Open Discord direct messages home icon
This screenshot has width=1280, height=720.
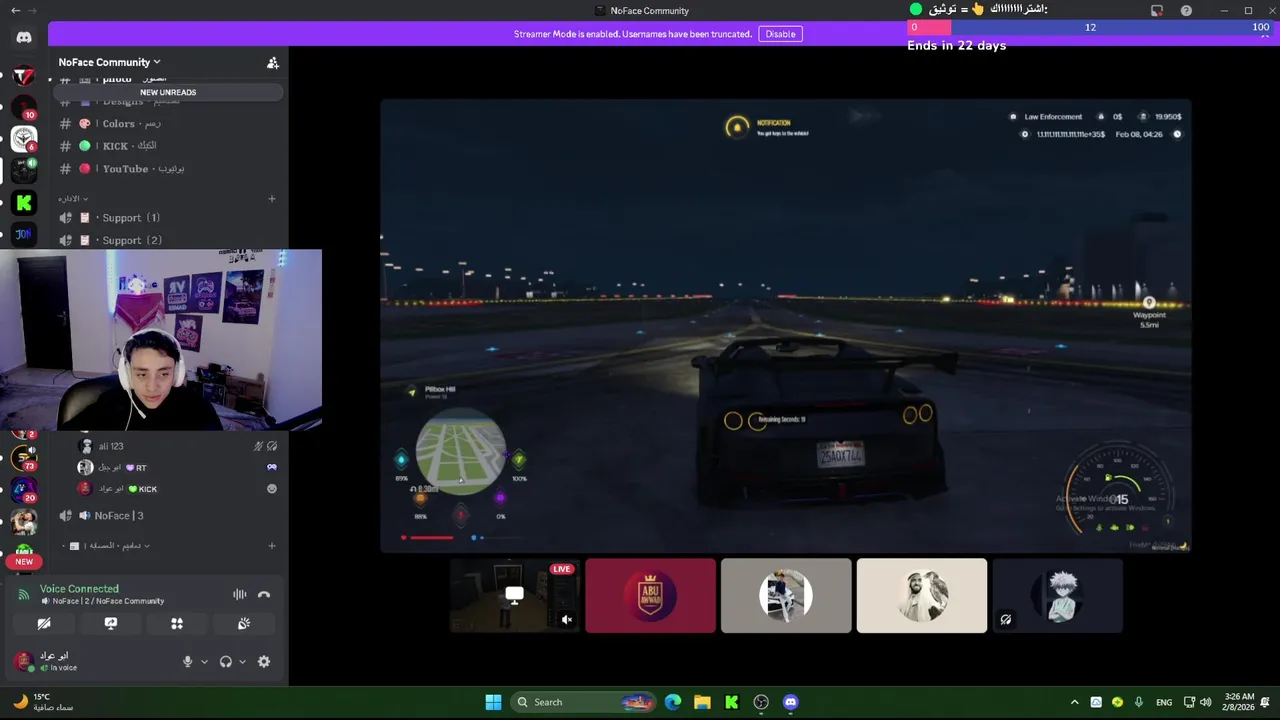pos(24,37)
